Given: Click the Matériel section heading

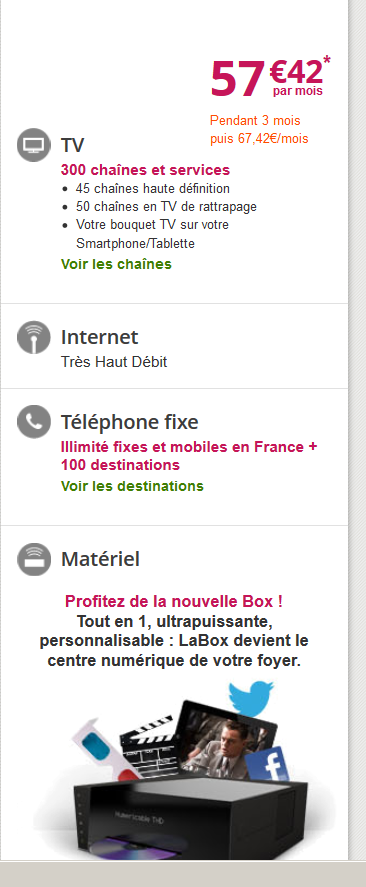Looking at the screenshot, I should [100, 559].
